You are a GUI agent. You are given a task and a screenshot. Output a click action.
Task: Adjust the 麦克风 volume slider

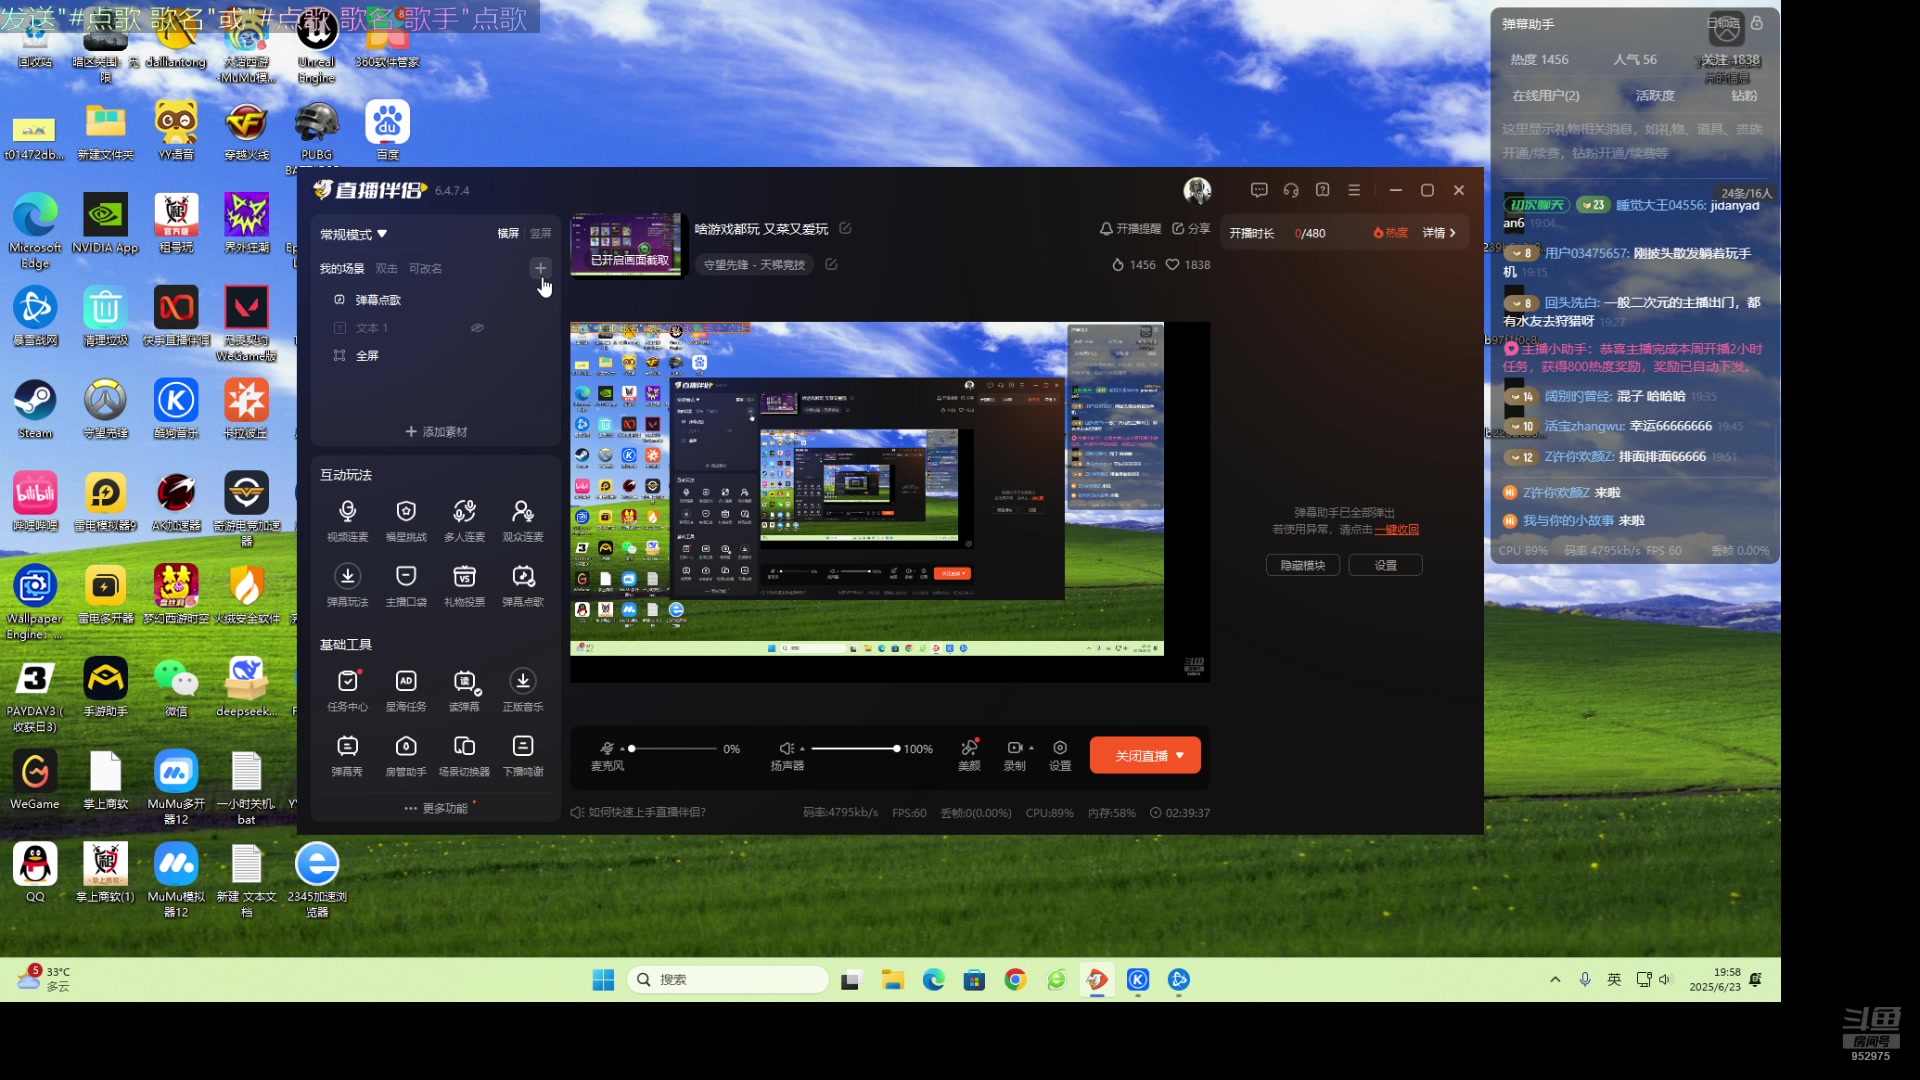click(673, 748)
